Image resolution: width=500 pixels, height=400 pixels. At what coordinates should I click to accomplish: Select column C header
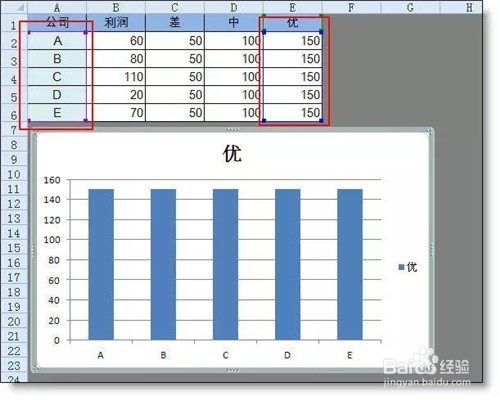coord(175,7)
